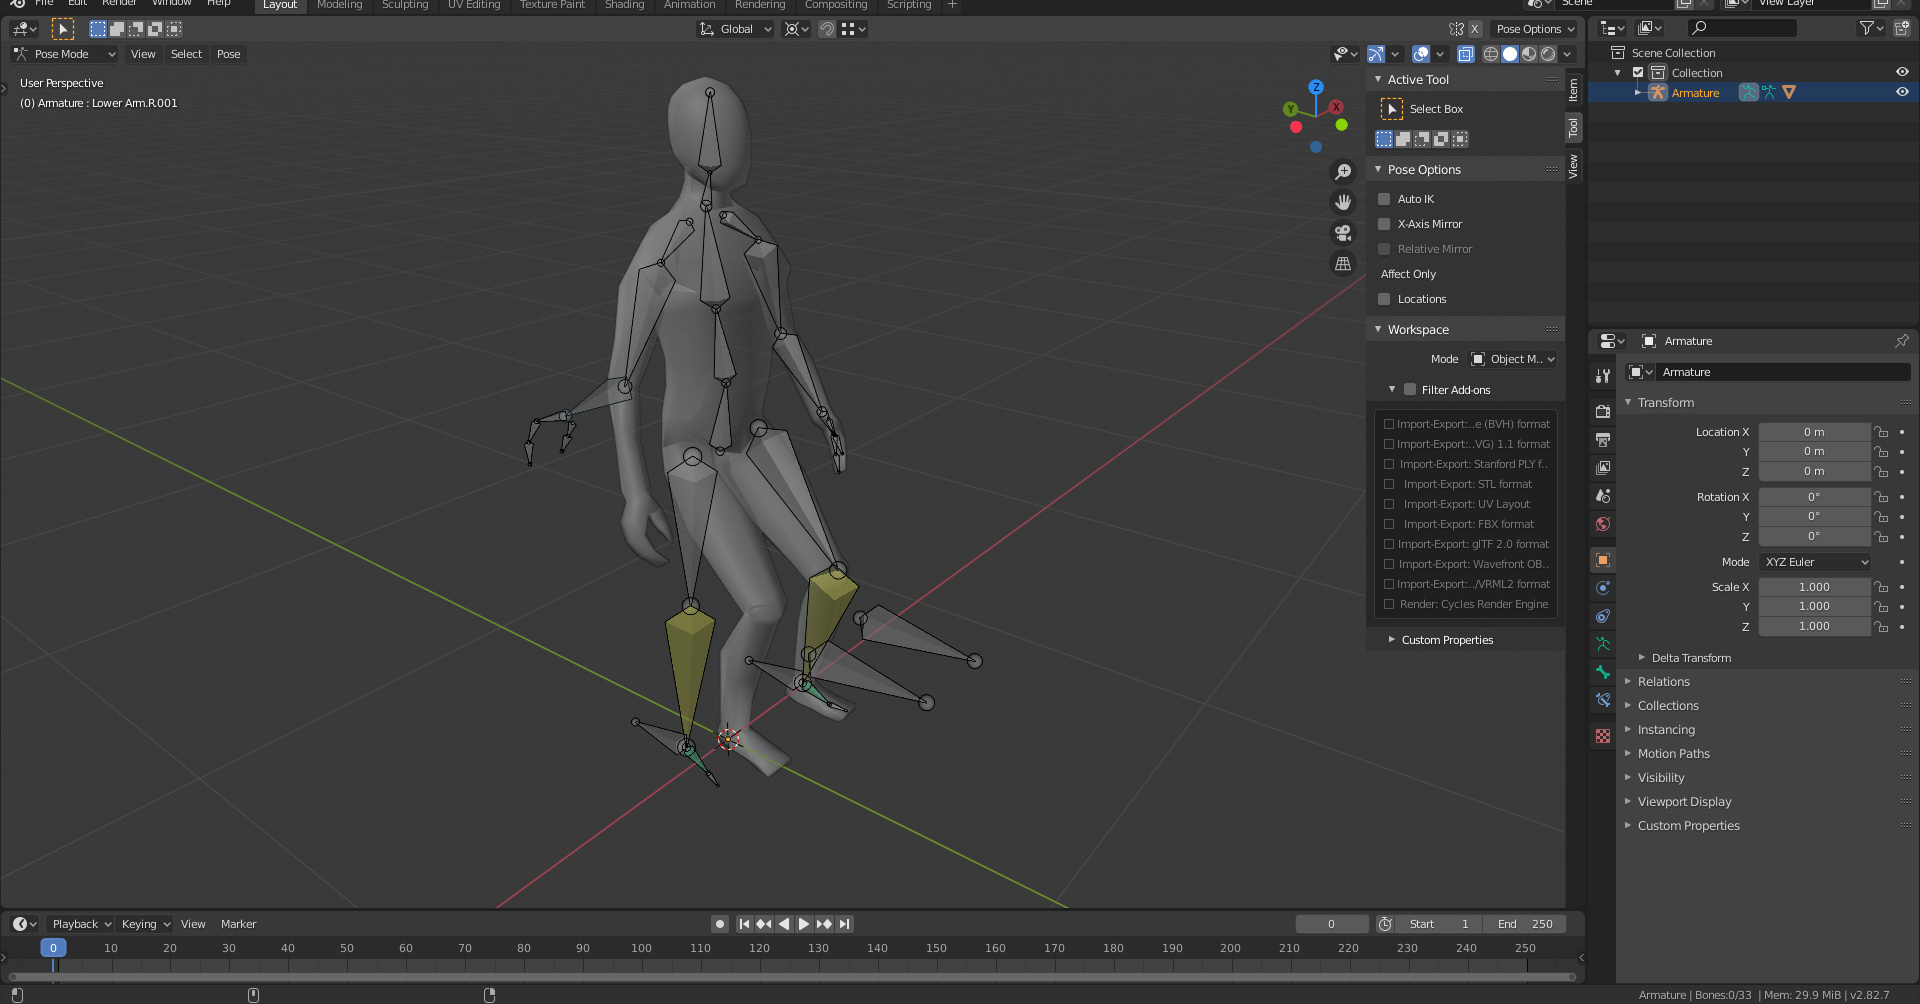Screen dimensions: 1920x1004
Task: Open the Global transform orientation dropdown
Action: 735,29
